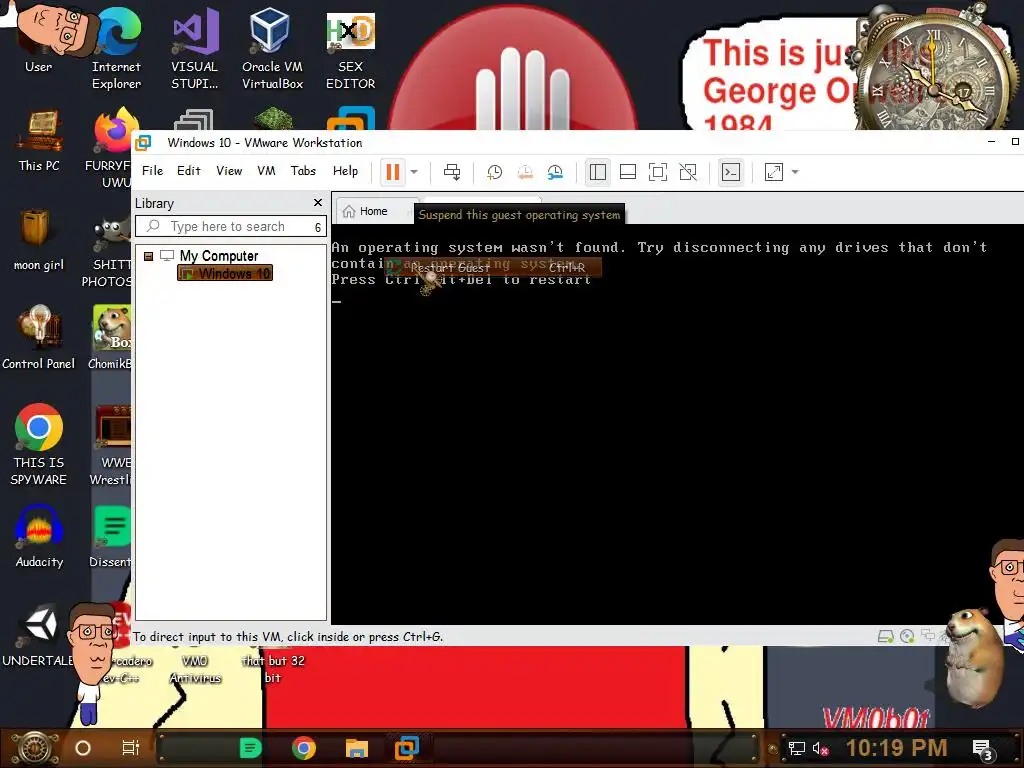
Task: Take a snapshot using the clock-plus icon
Action: coord(494,172)
